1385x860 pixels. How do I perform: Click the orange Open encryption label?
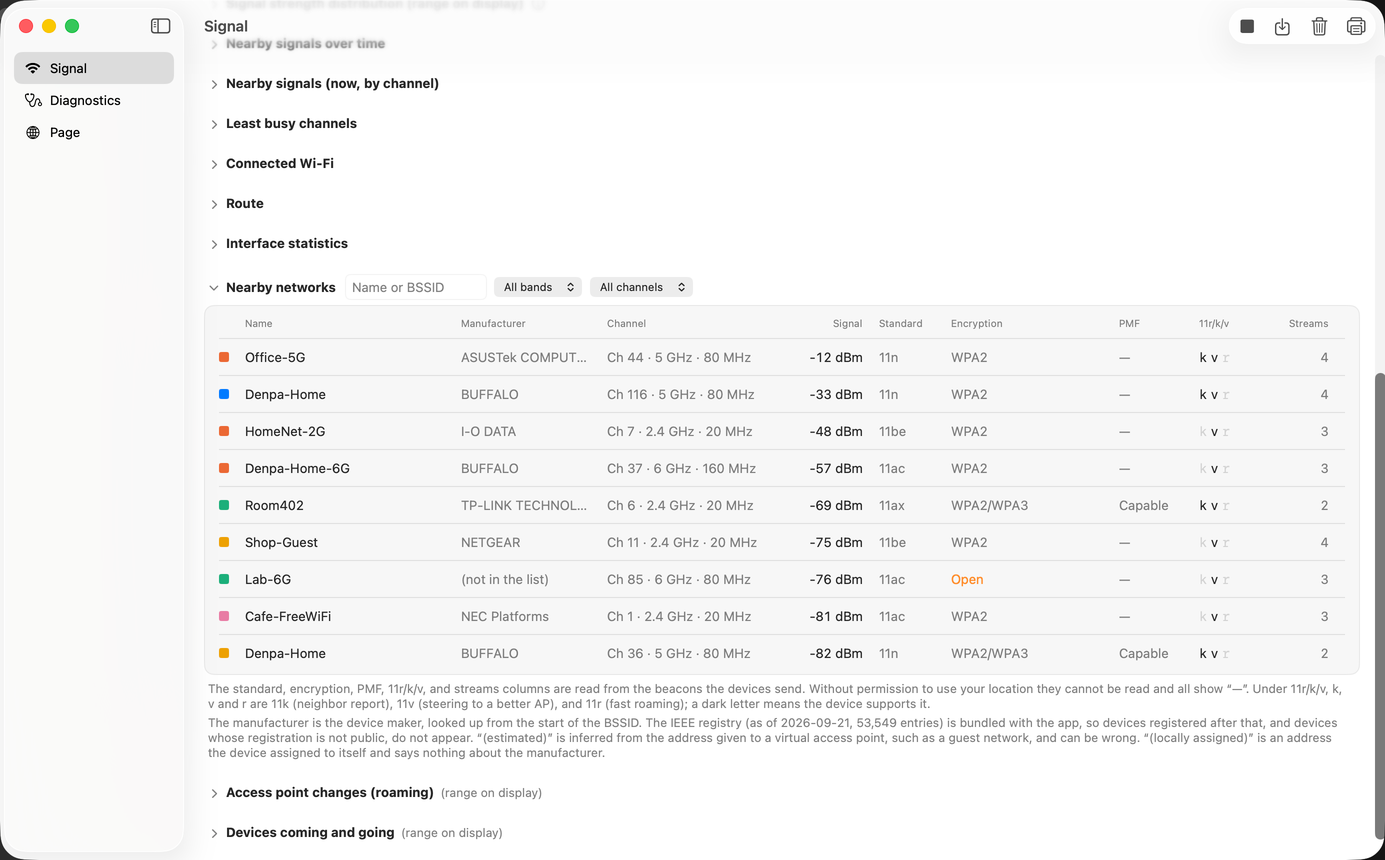[967, 579]
